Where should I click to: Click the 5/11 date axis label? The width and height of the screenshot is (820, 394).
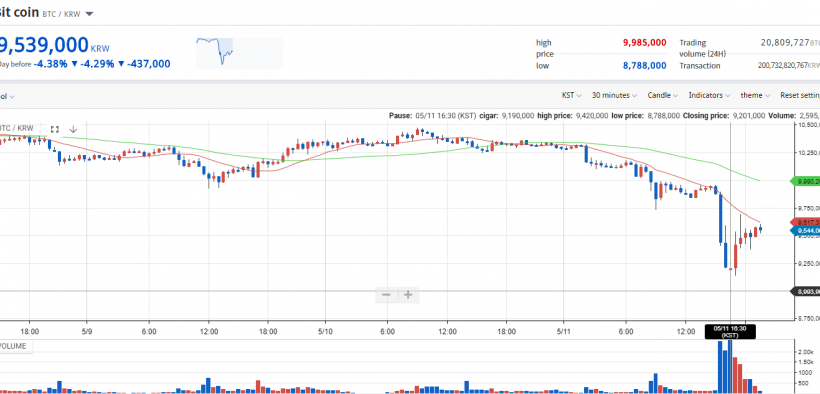point(563,332)
